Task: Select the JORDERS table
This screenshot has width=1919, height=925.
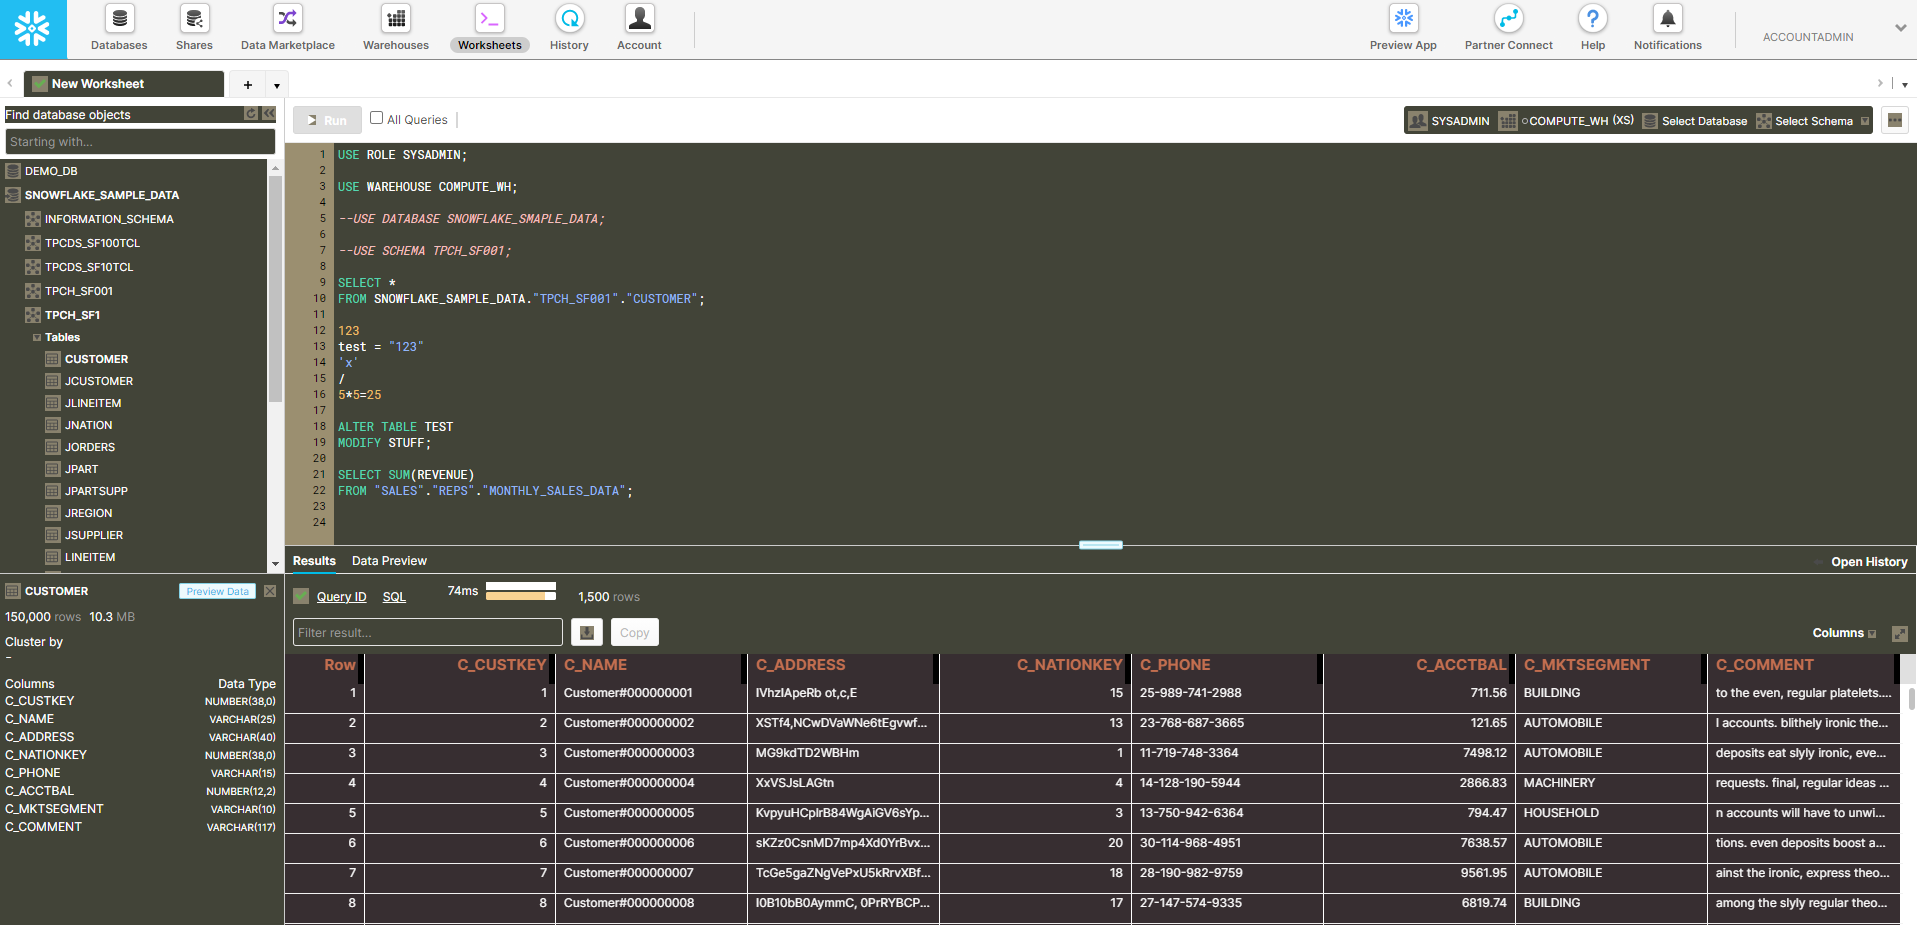Action: [90, 447]
